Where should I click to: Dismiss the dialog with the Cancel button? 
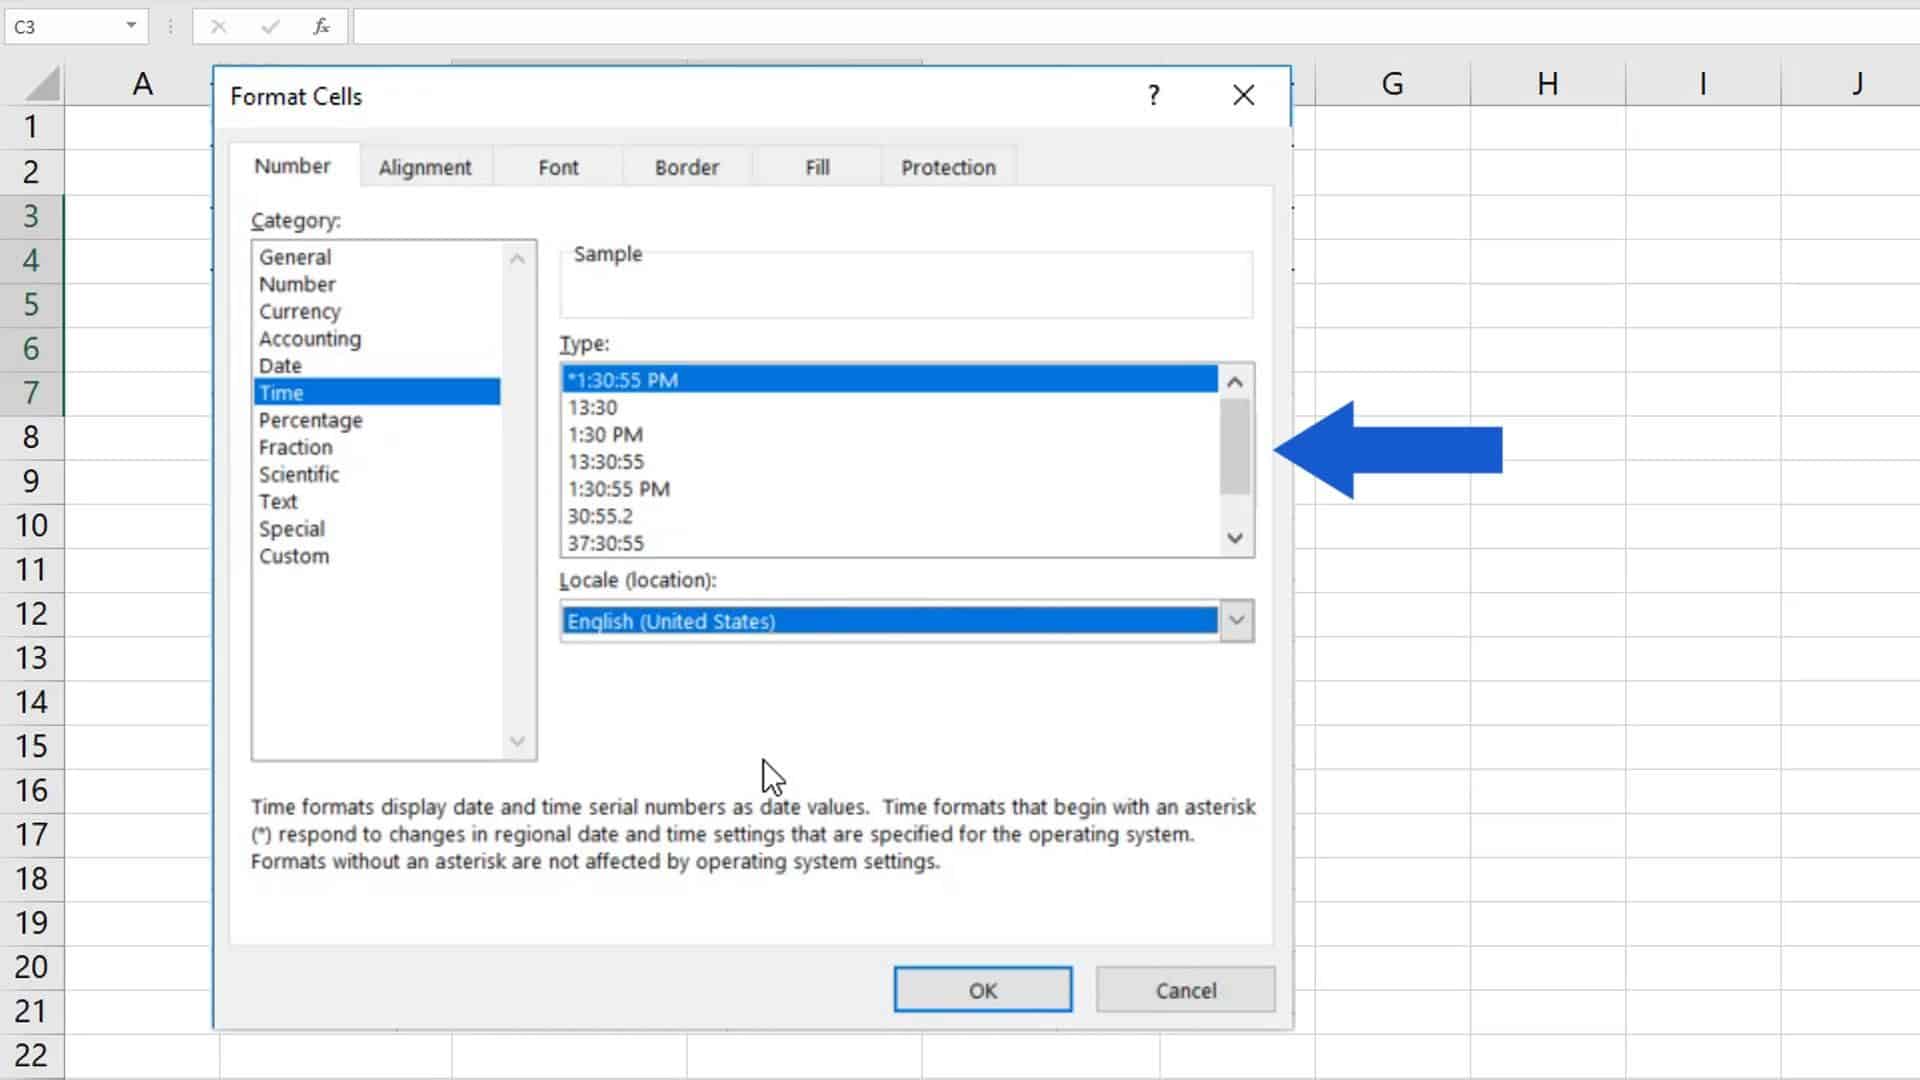click(1185, 989)
